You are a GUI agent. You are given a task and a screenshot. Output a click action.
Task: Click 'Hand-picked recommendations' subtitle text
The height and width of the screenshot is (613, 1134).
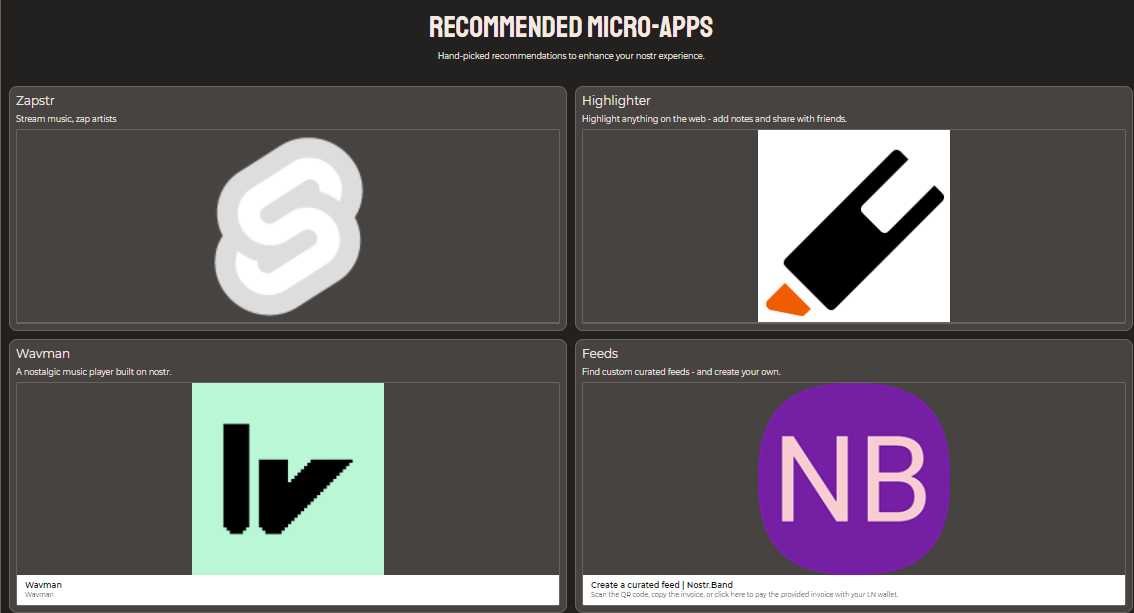click(571, 56)
